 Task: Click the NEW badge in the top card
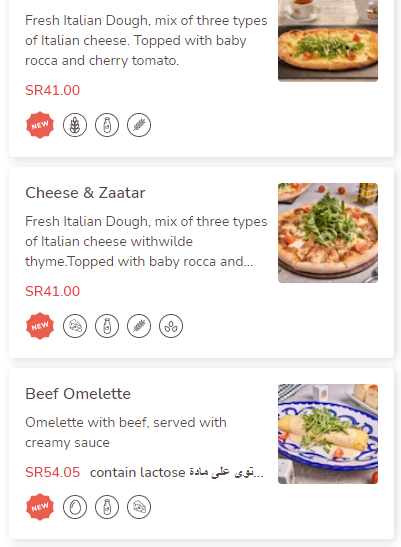(40, 125)
